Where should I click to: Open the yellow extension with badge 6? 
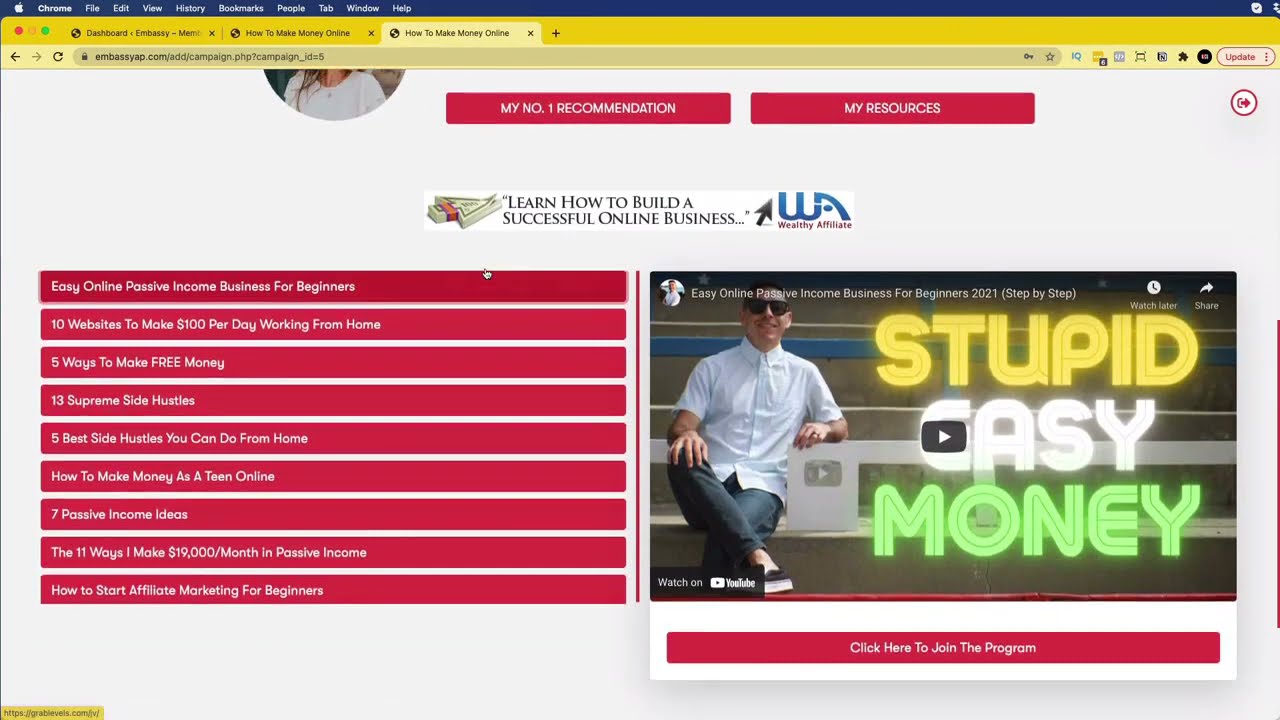pos(1098,58)
